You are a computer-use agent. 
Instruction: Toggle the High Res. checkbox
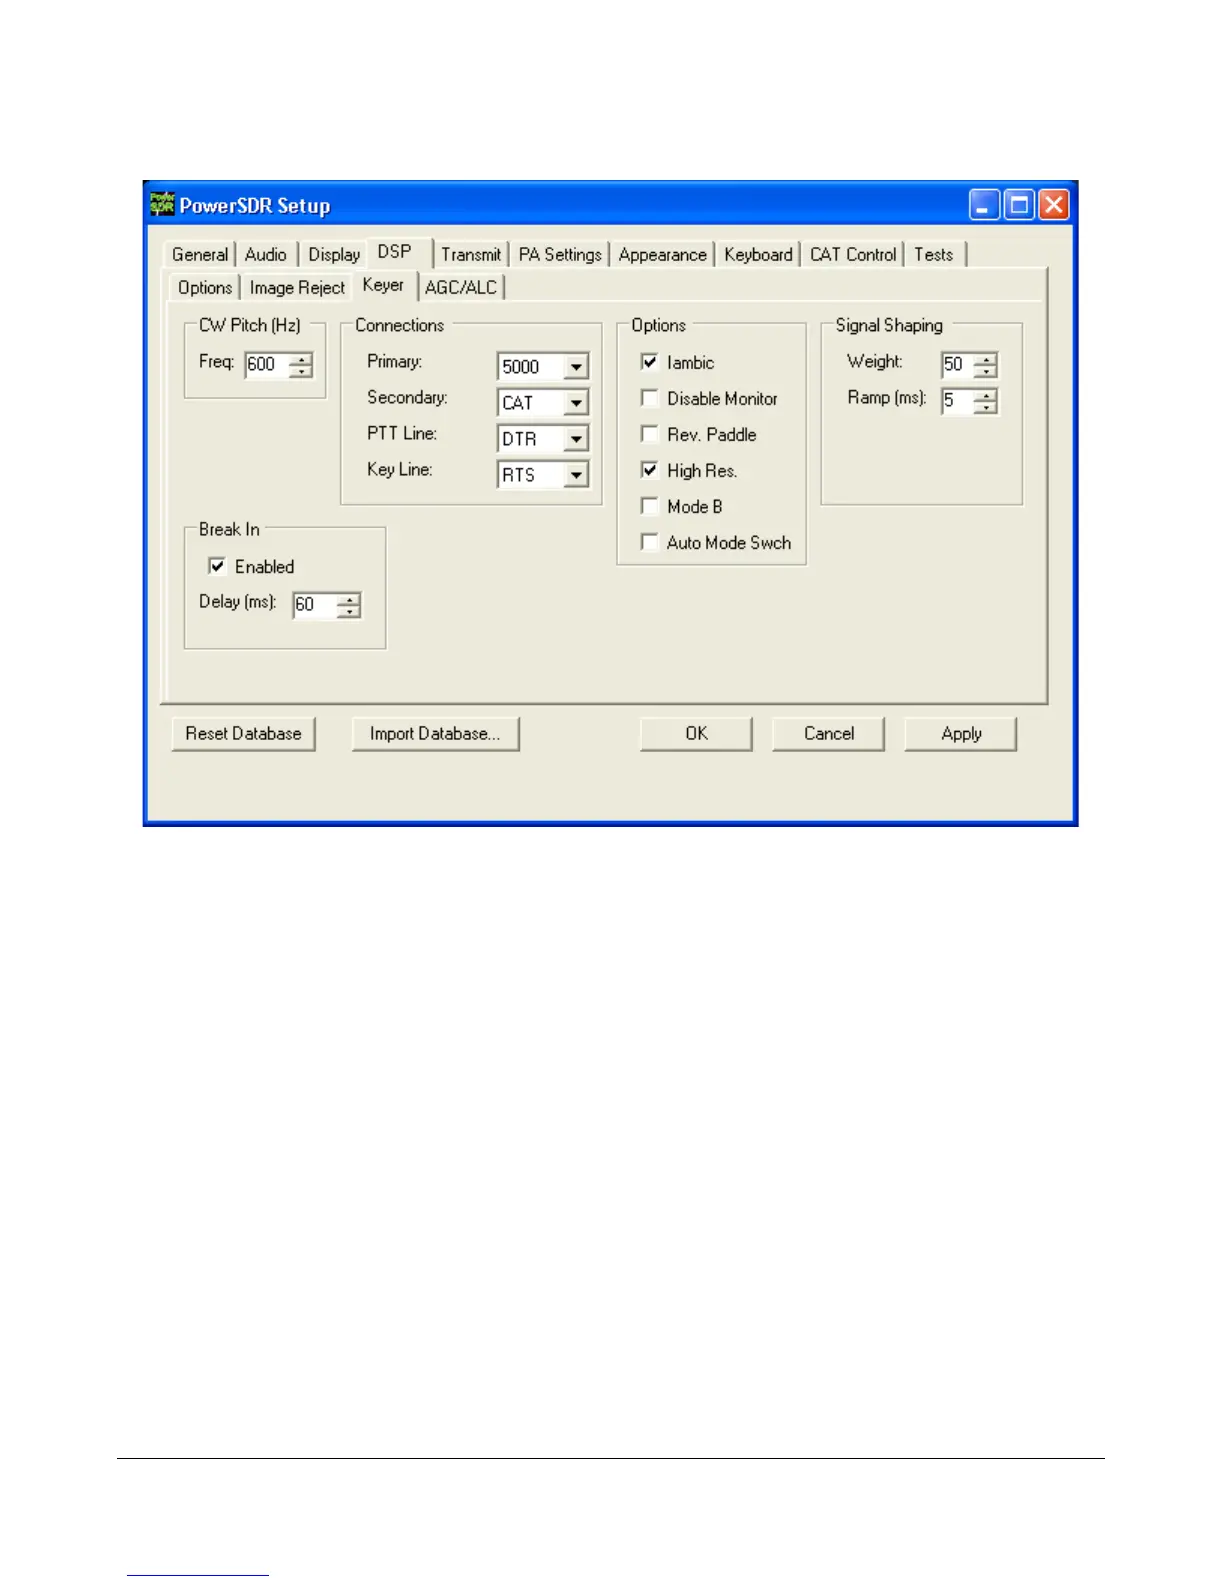tap(649, 470)
